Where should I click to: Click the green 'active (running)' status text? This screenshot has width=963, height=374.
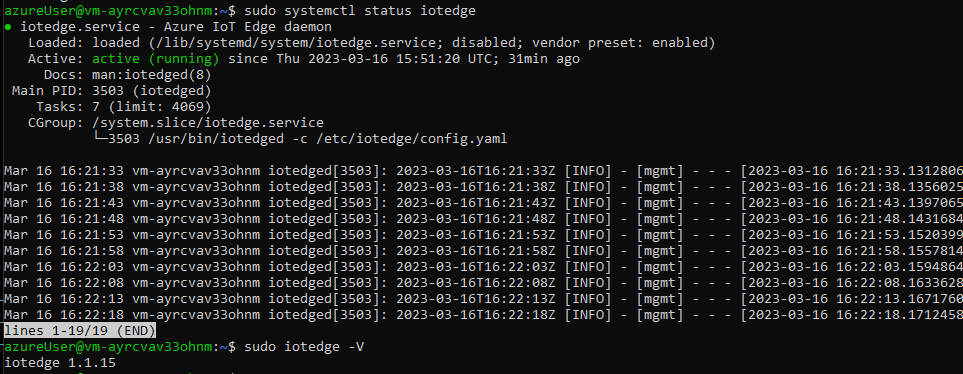pyautogui.click(x=155, y=59)
